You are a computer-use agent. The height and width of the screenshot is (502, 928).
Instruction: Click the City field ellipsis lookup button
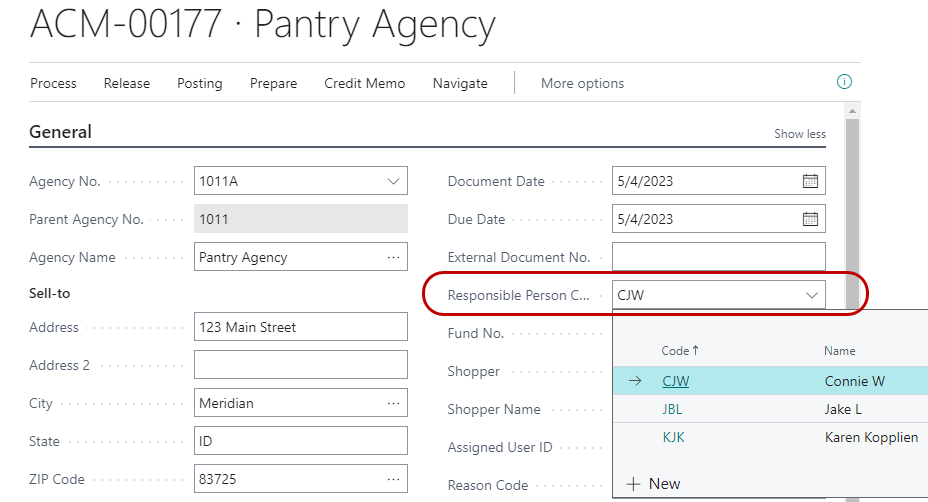click(393, 403)
